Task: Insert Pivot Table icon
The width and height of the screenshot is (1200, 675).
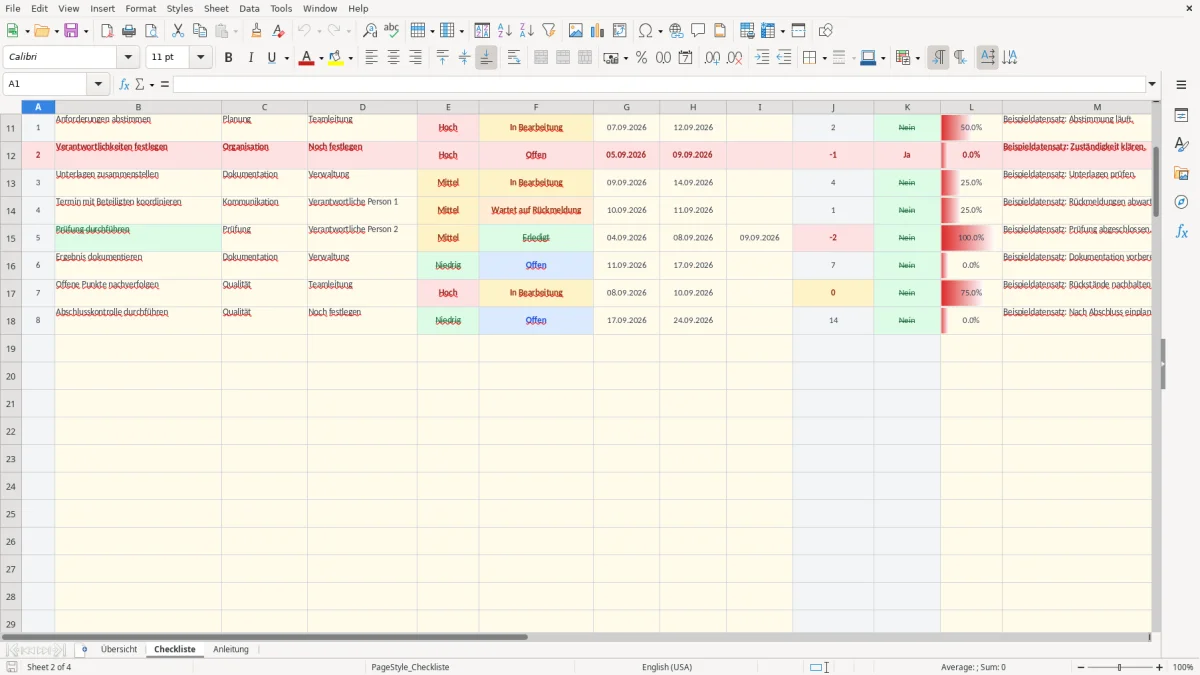Action: click(x=620, y=31)
